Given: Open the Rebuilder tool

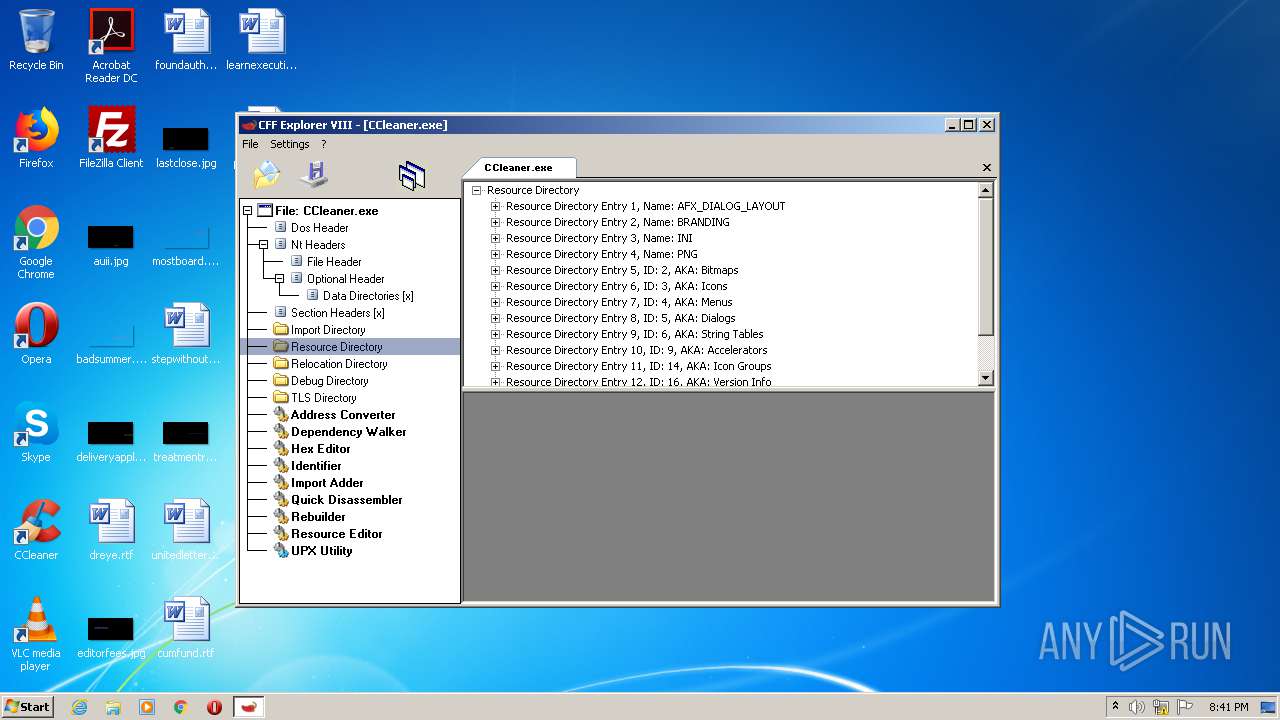Looking at the screenshot, I should coord(318,517).
